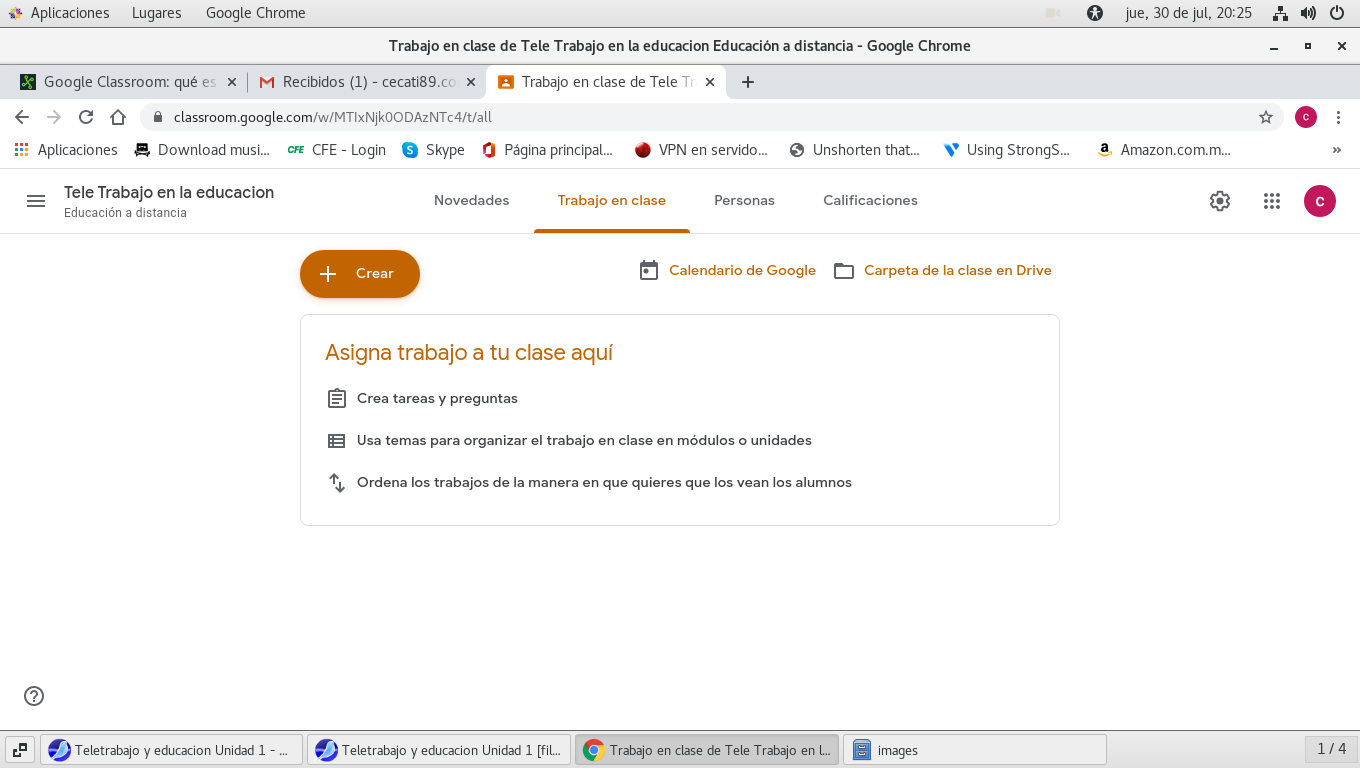Viewport: 1360px width, 768px height.
Task: Switch to the Personas tab
Action: click(744, 200)
